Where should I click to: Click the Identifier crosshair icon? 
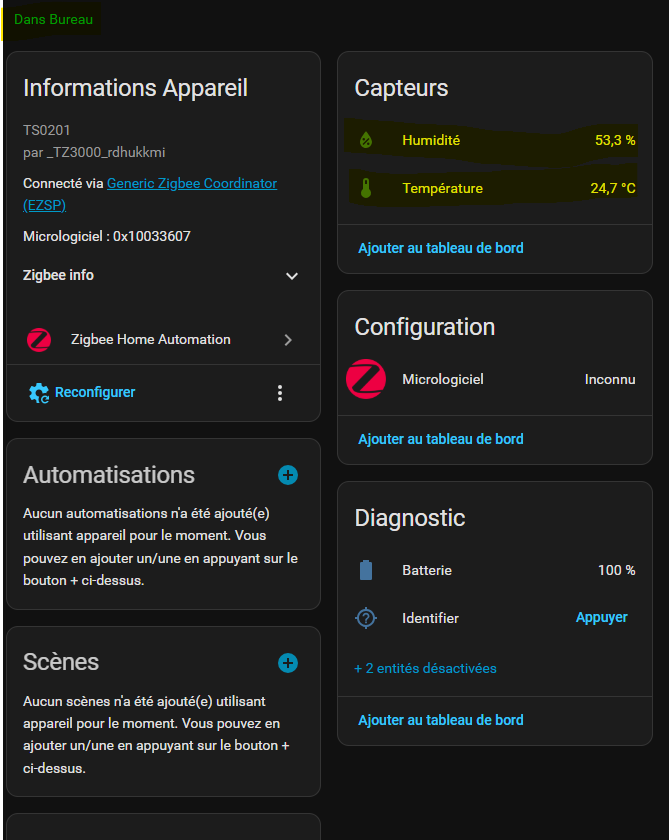pos(366,618)
